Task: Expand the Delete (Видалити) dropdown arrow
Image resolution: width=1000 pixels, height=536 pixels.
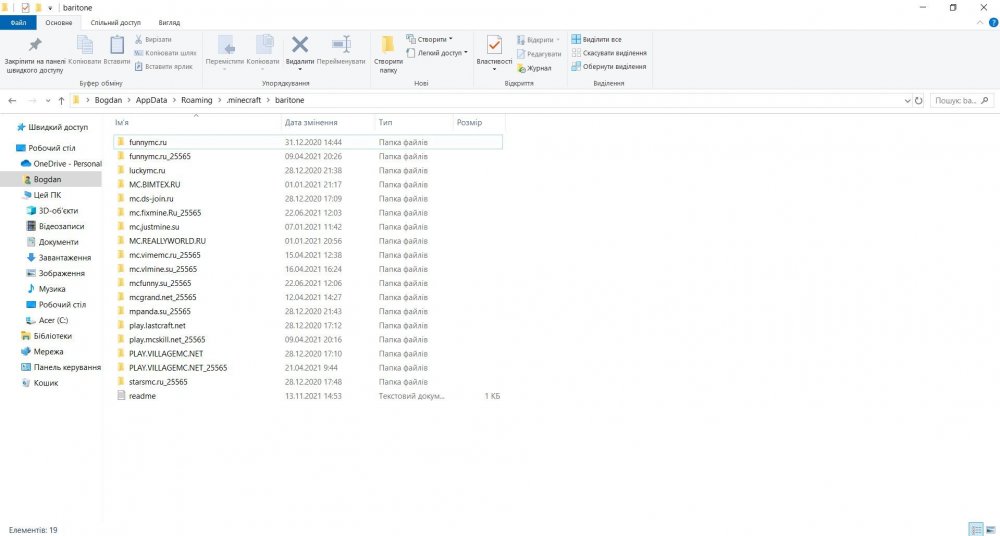Action: (300, 69)
